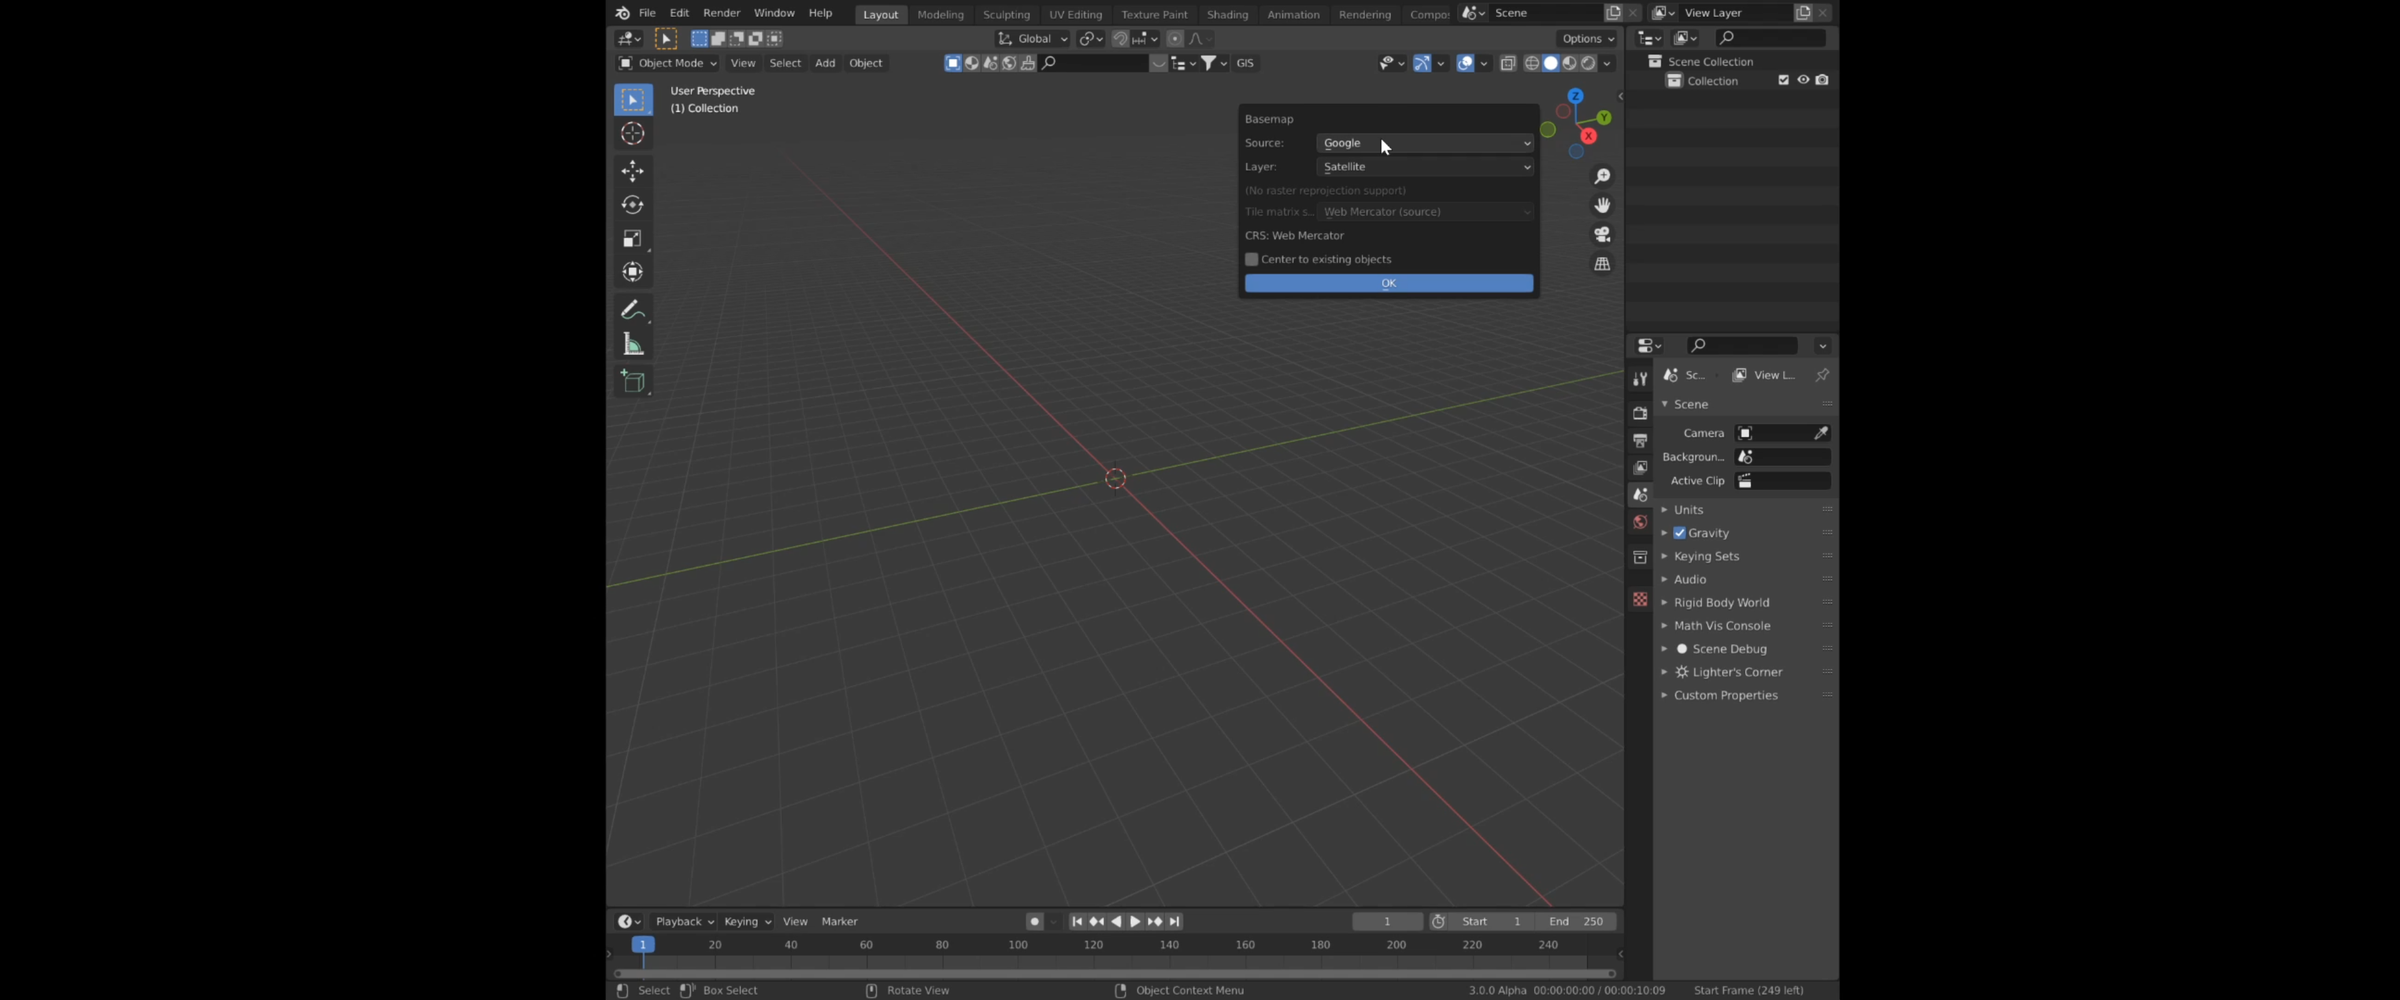
Task: Switch to the Shading workspace tab
Action: (x=1226, y=14)
